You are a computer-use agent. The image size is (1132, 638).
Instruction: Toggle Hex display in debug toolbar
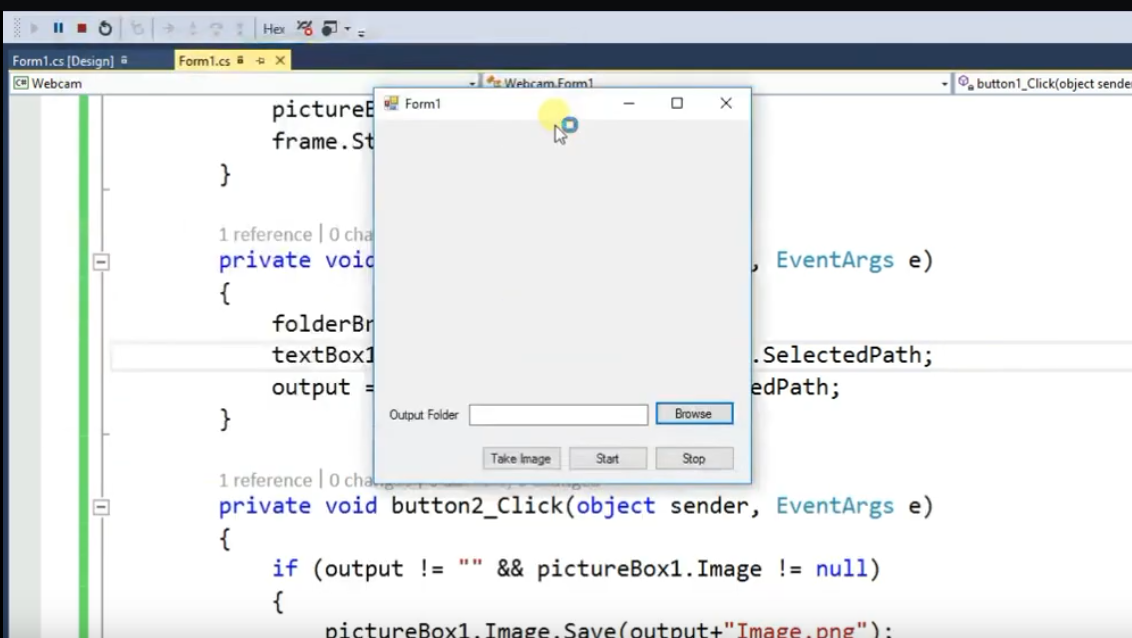click(274, 29)
